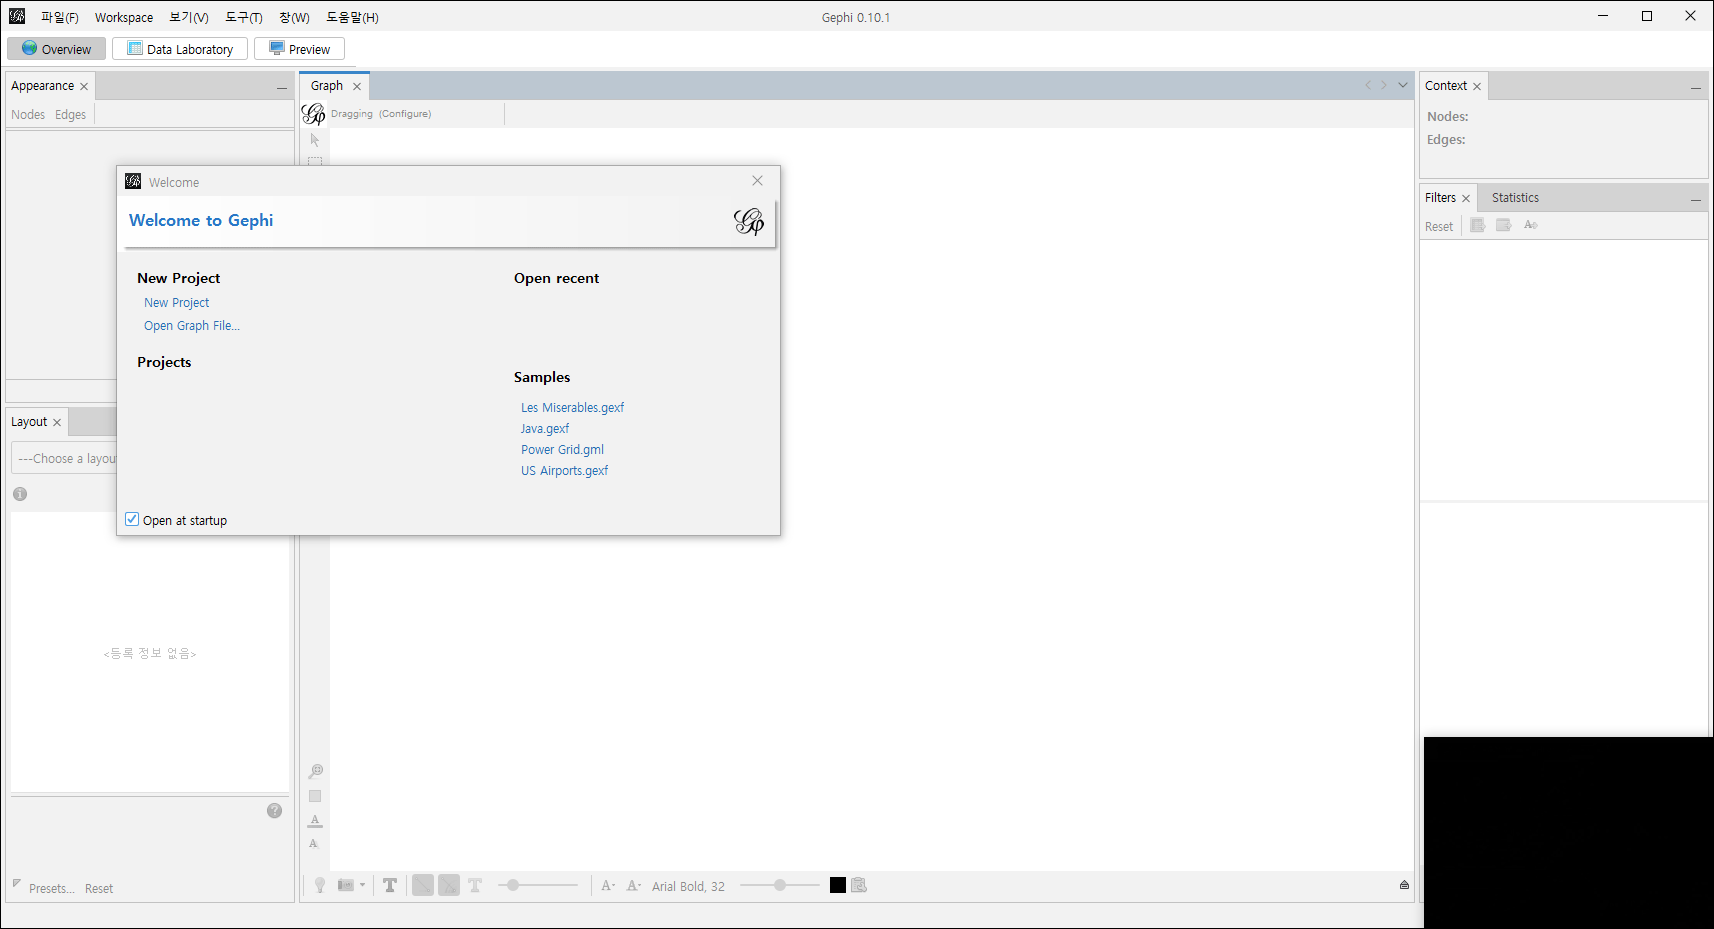Select the Edges tab in Appearance
Image resolution: width=1714 pixels, height=929 pixels.
pos(70,115)
